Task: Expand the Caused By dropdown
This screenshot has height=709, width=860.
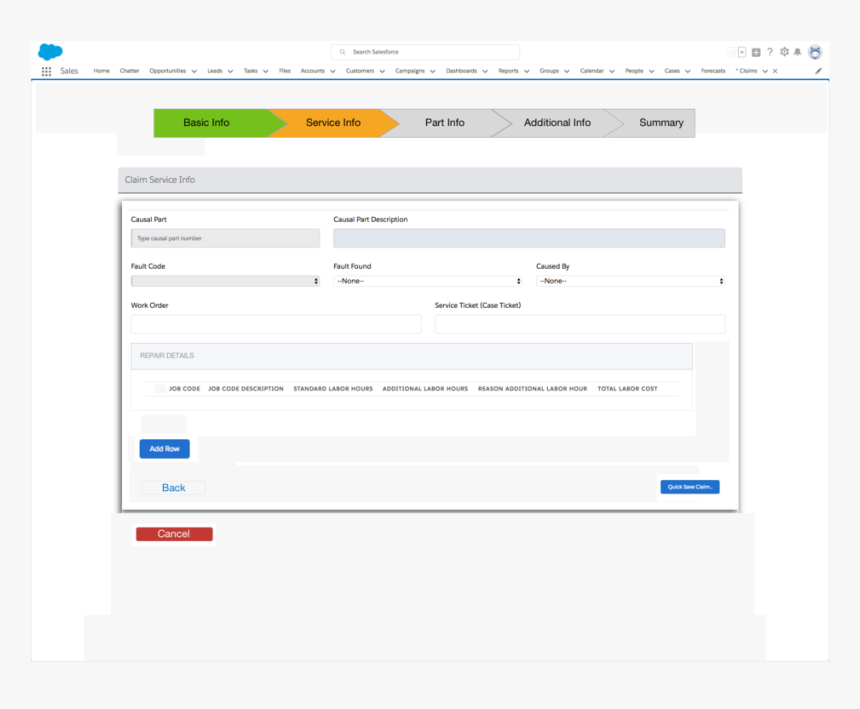Action: coord(630,281)
